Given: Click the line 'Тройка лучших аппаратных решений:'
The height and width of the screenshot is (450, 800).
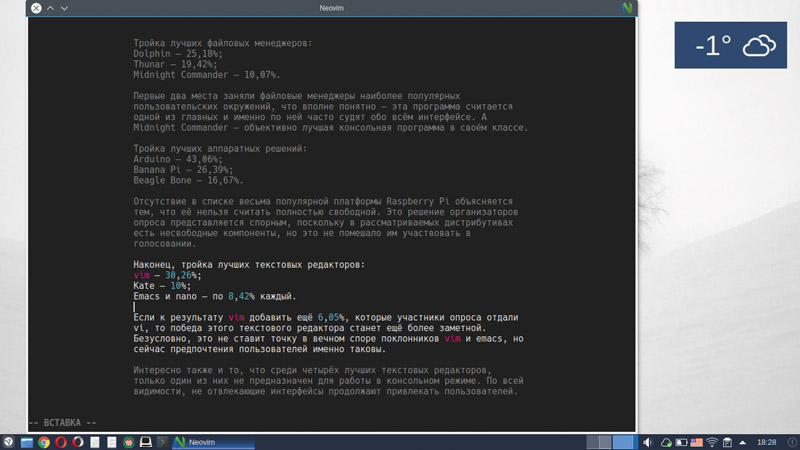Looking at the screenshot, I should point(220,149).
